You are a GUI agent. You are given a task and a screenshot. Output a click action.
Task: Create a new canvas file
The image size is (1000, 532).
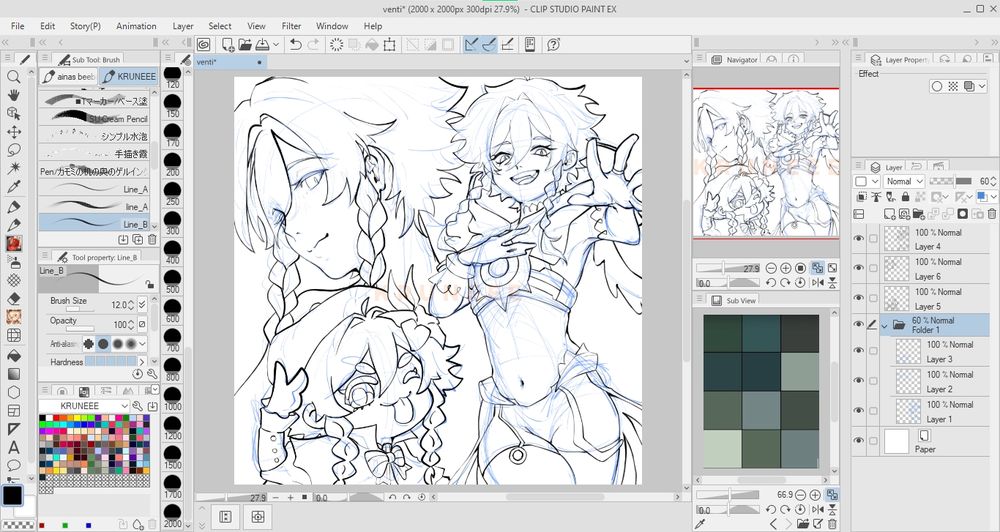point(228,44)
